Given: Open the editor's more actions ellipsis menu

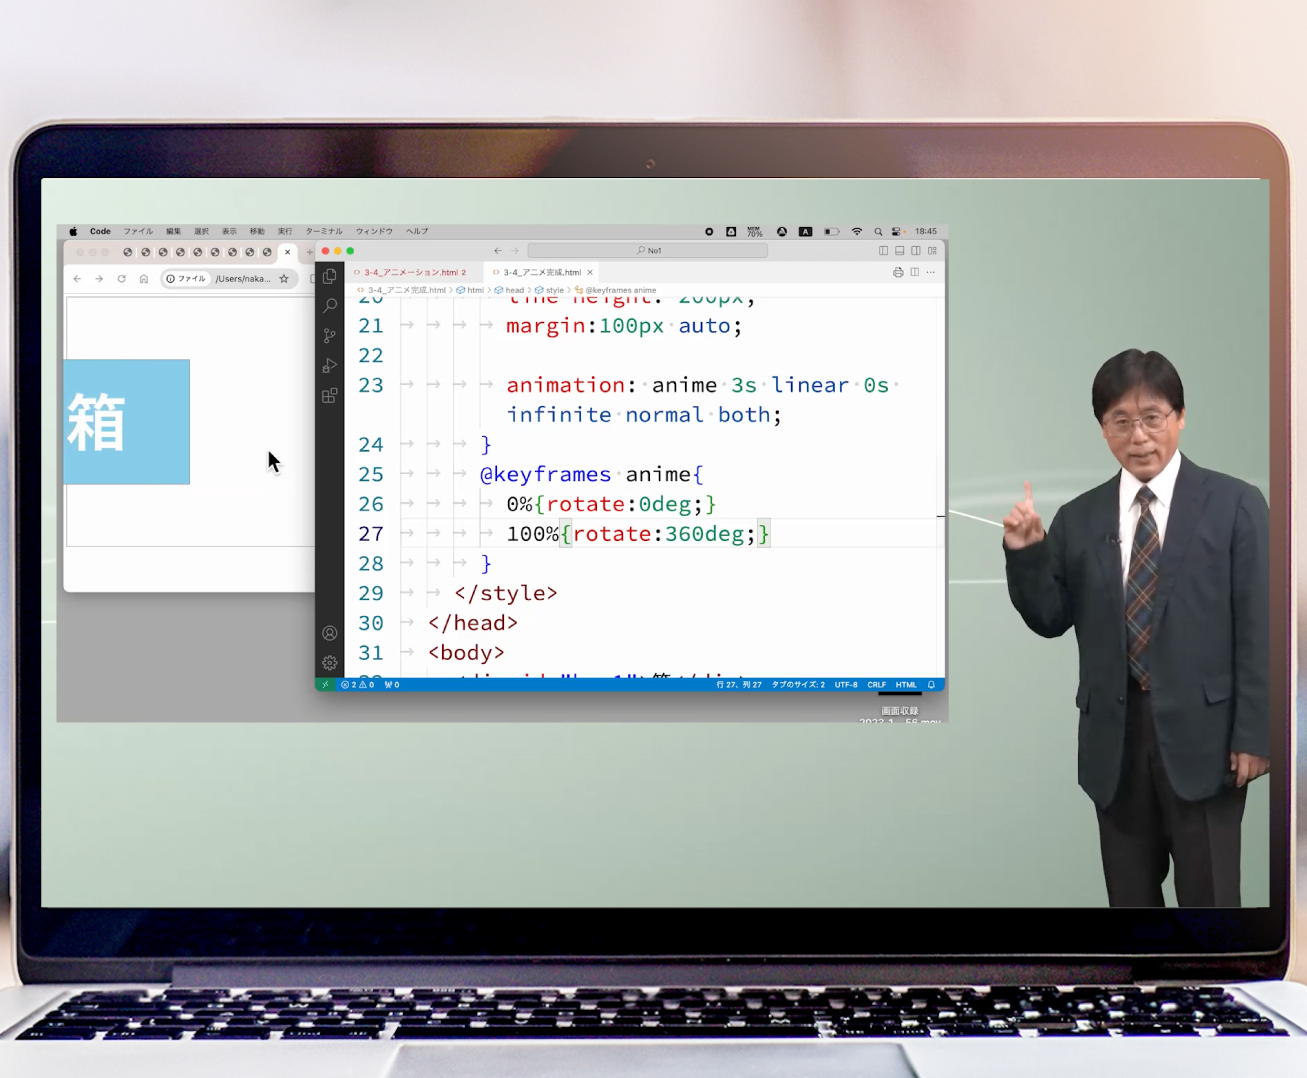Looking at the screenshot, I should point(931,272).
